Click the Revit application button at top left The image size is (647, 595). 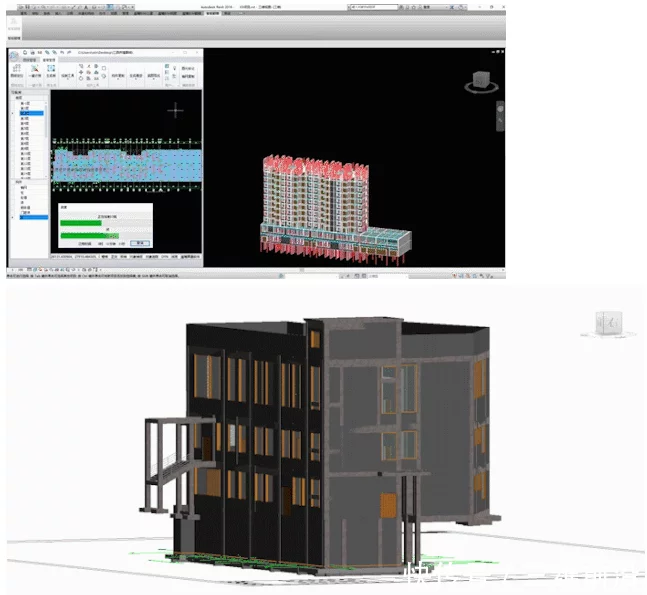pyautogui.click(x=10, y=6)
